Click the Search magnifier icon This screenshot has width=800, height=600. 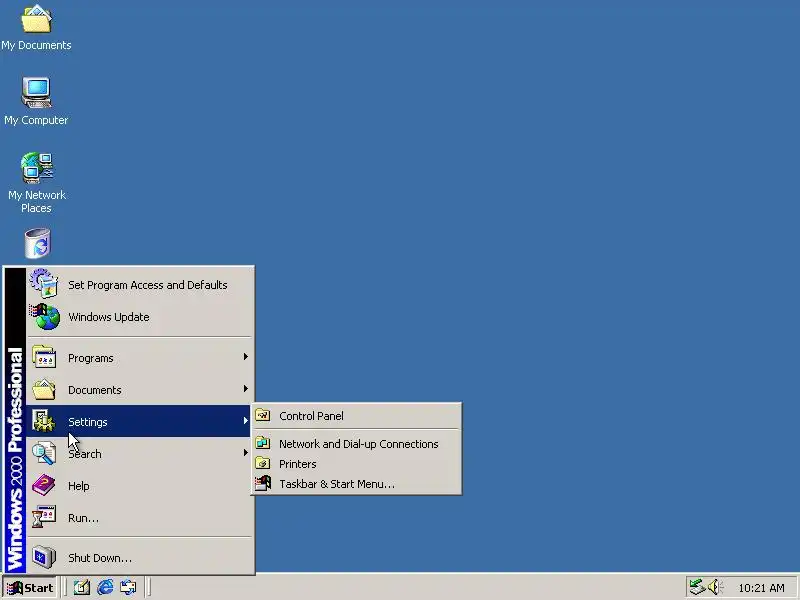tap(44, 453)
